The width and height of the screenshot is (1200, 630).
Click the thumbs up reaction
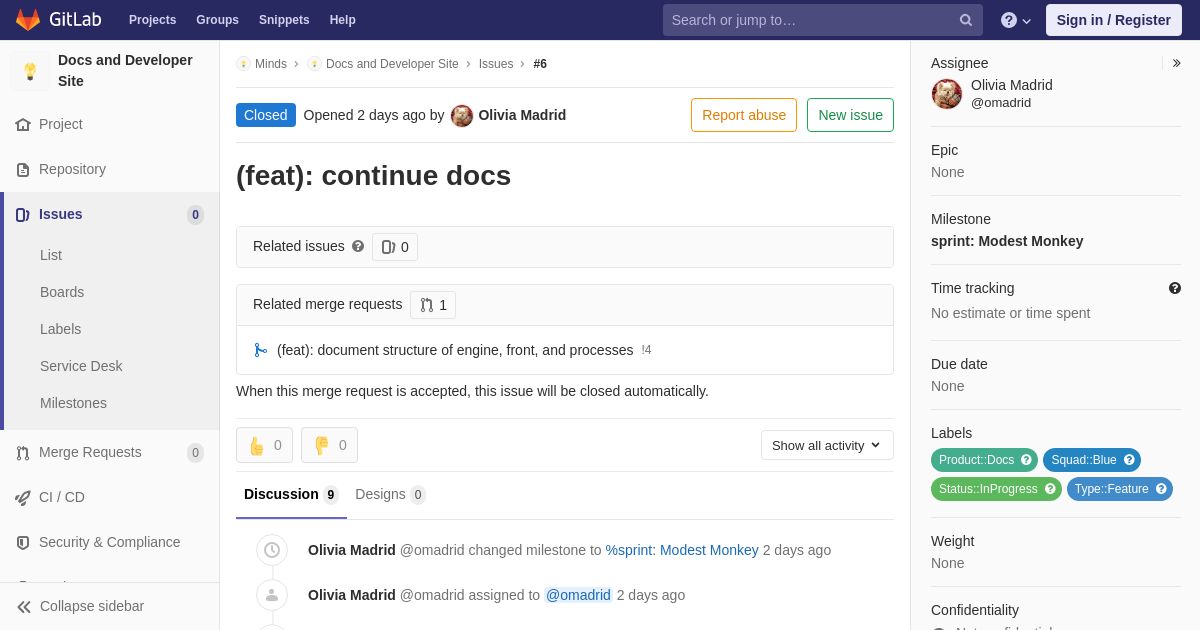point(264,445)
